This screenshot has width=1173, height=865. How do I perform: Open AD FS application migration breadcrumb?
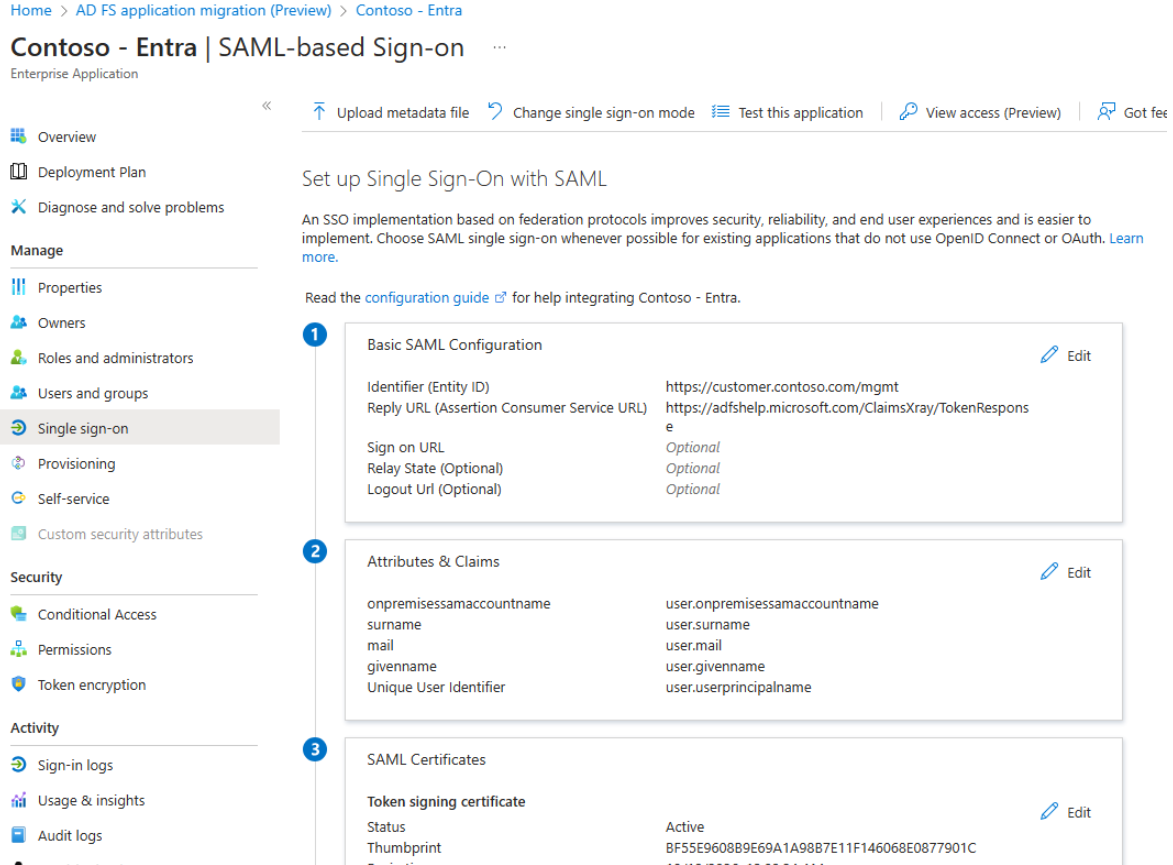click(x=203, y=10)
